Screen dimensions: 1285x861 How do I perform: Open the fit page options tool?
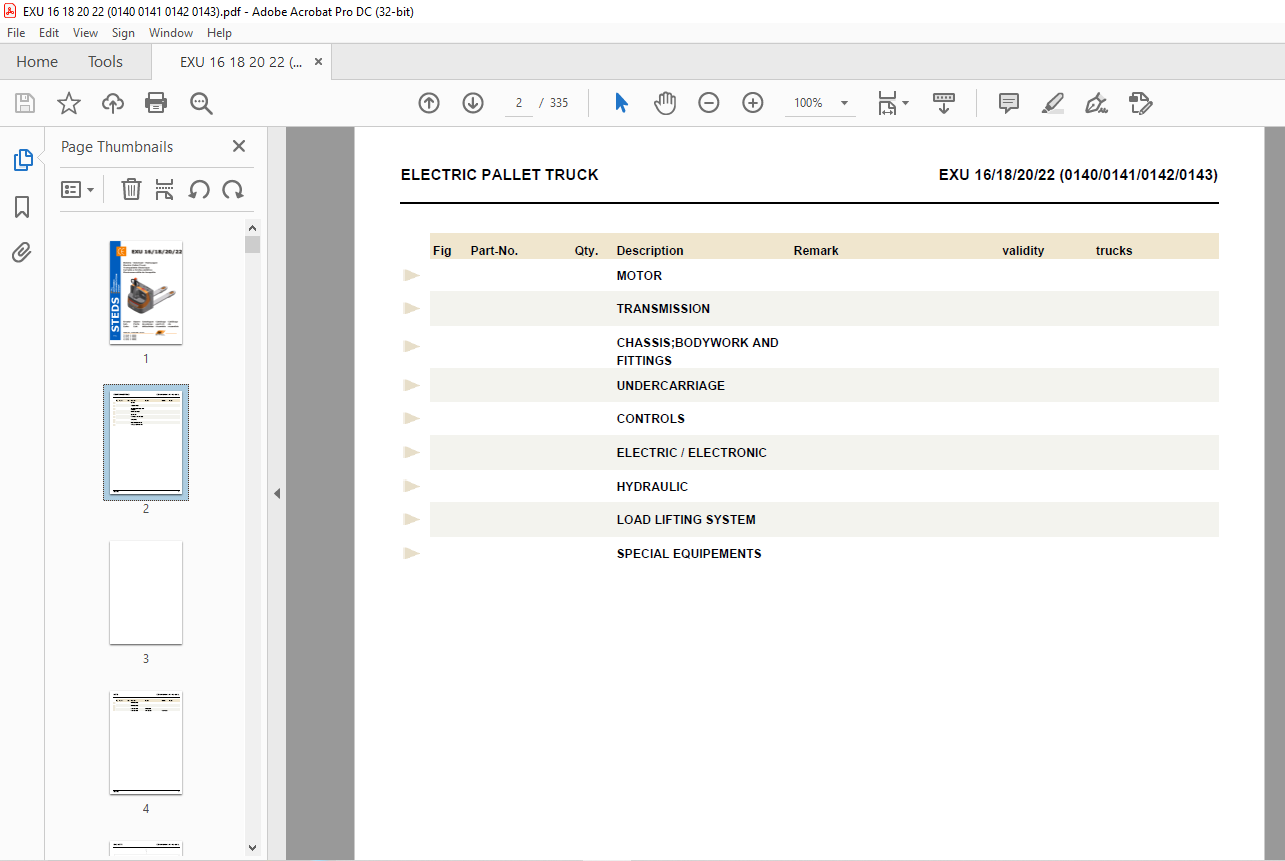tap(887, 103)
